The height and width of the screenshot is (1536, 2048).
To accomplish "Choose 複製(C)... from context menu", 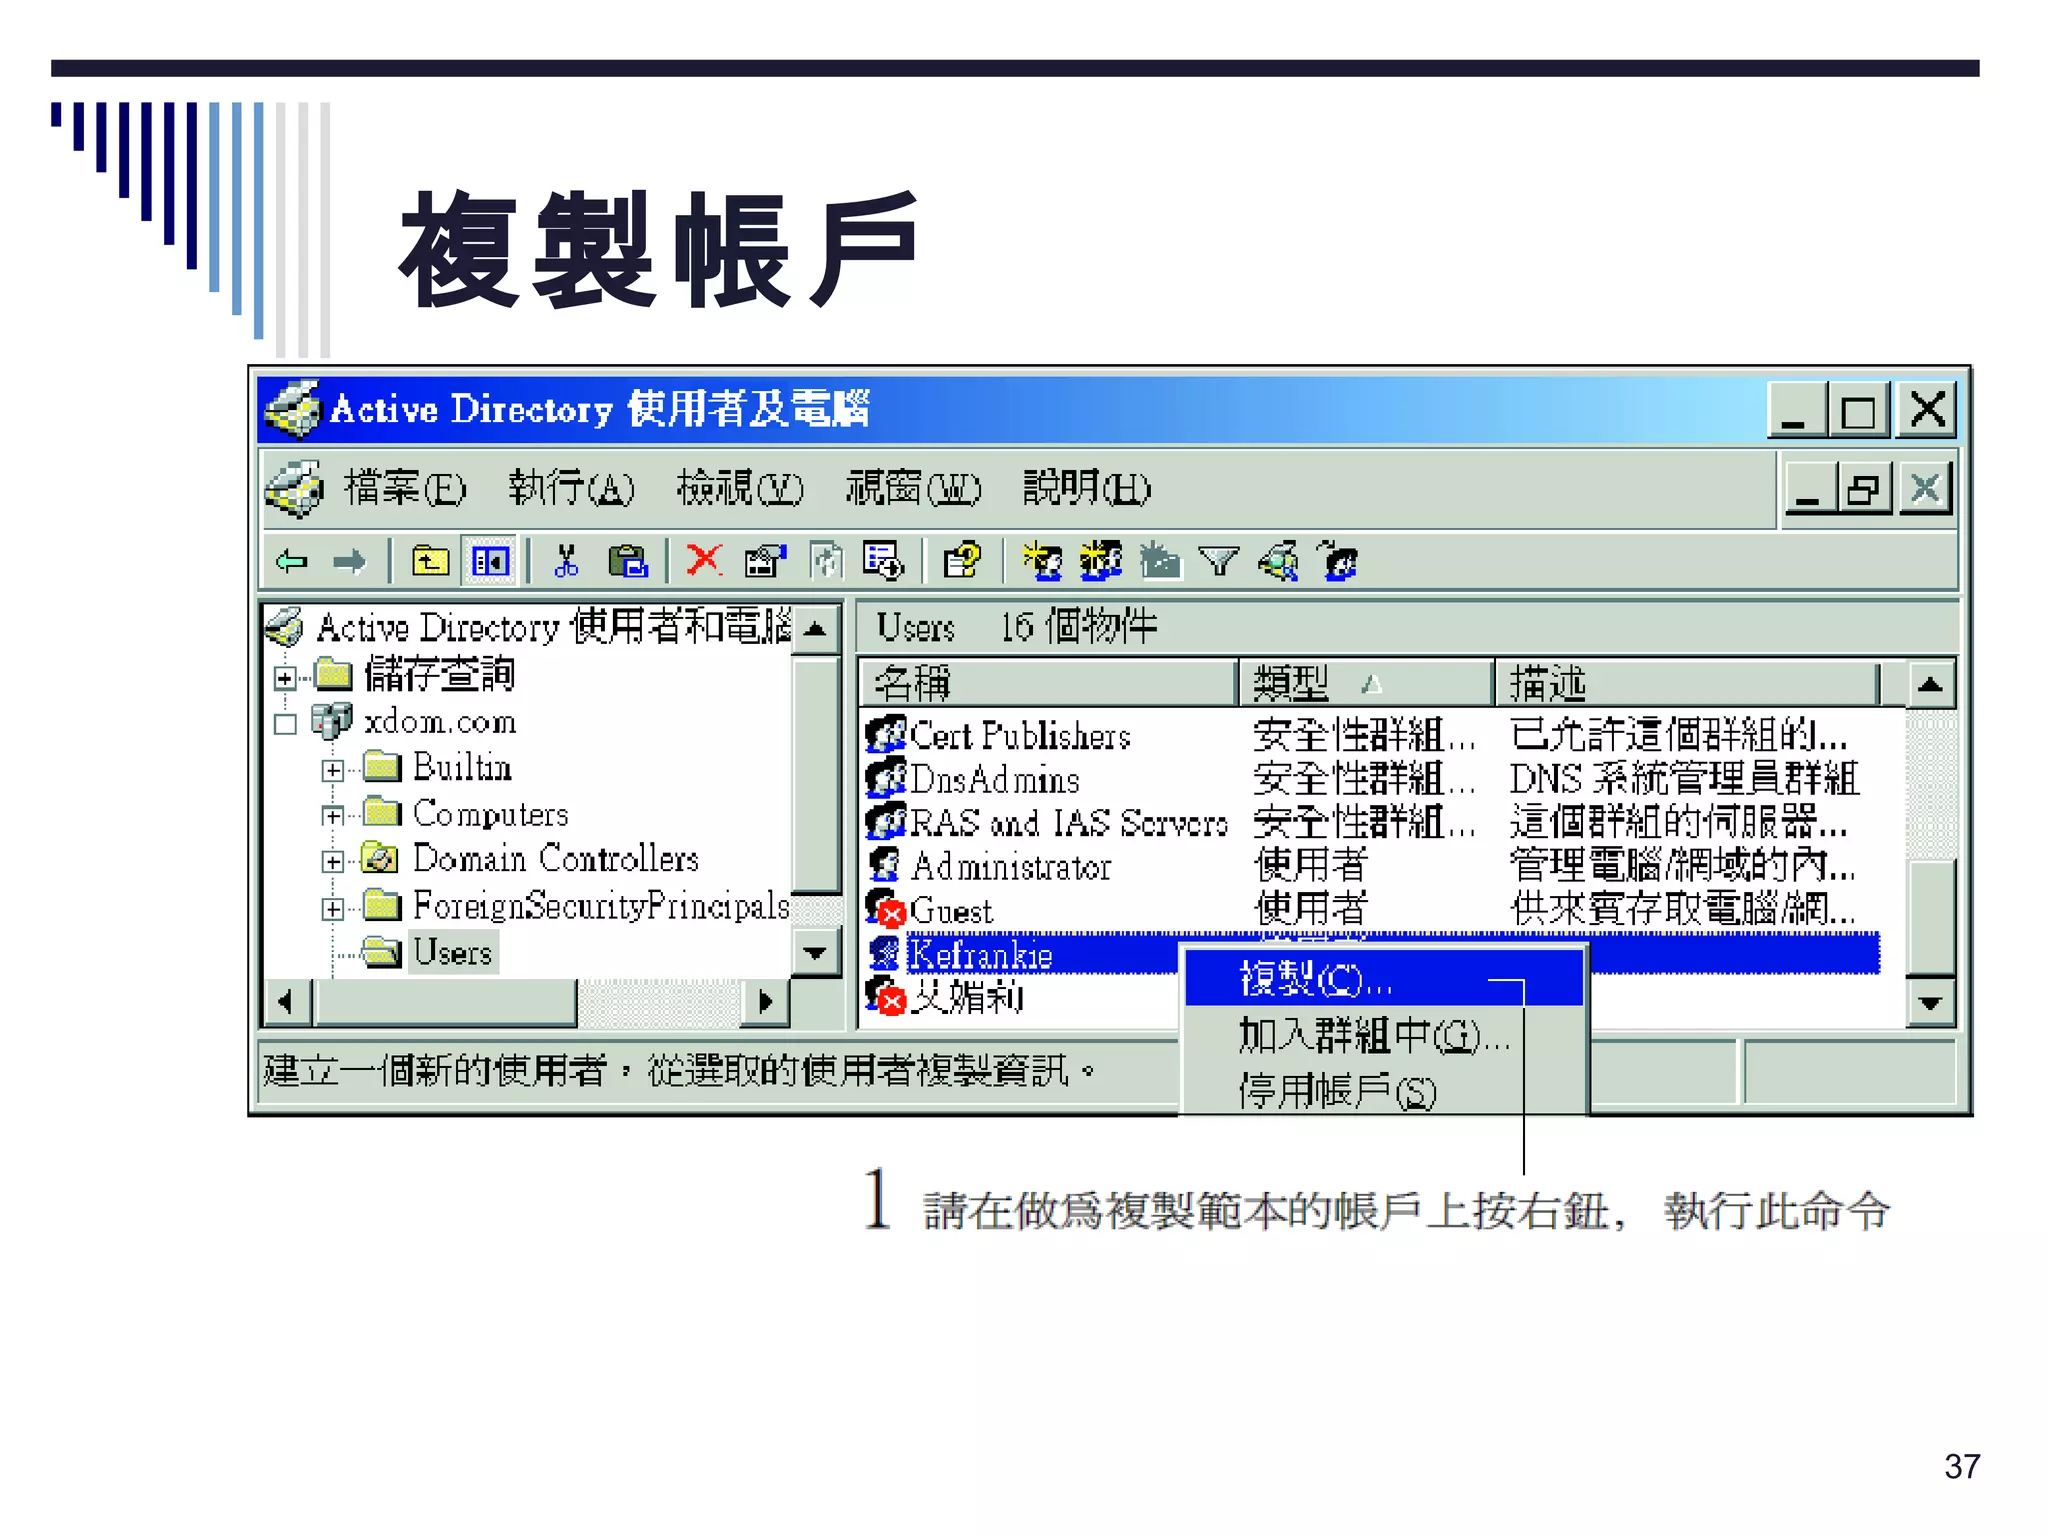I will (1383, 978).
